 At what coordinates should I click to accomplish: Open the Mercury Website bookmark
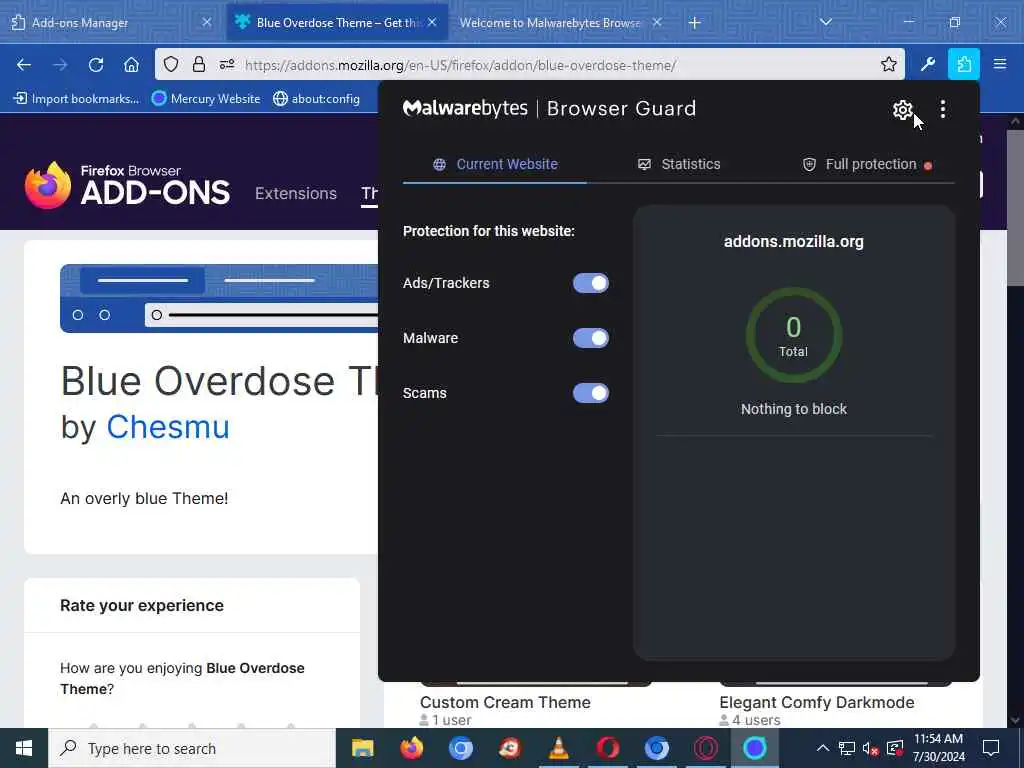(206, 99)
